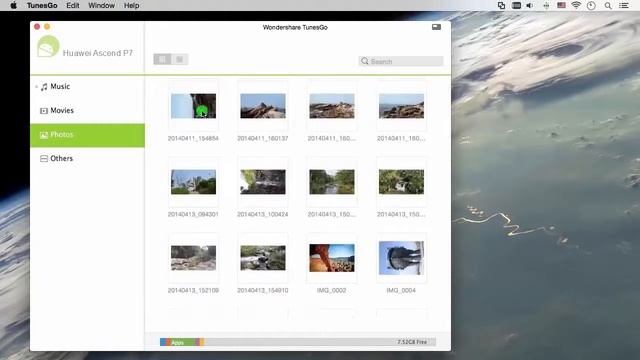
Task: Click the 20140413_094301 file name
Action: pyautogui.click(x=193, y=214)
